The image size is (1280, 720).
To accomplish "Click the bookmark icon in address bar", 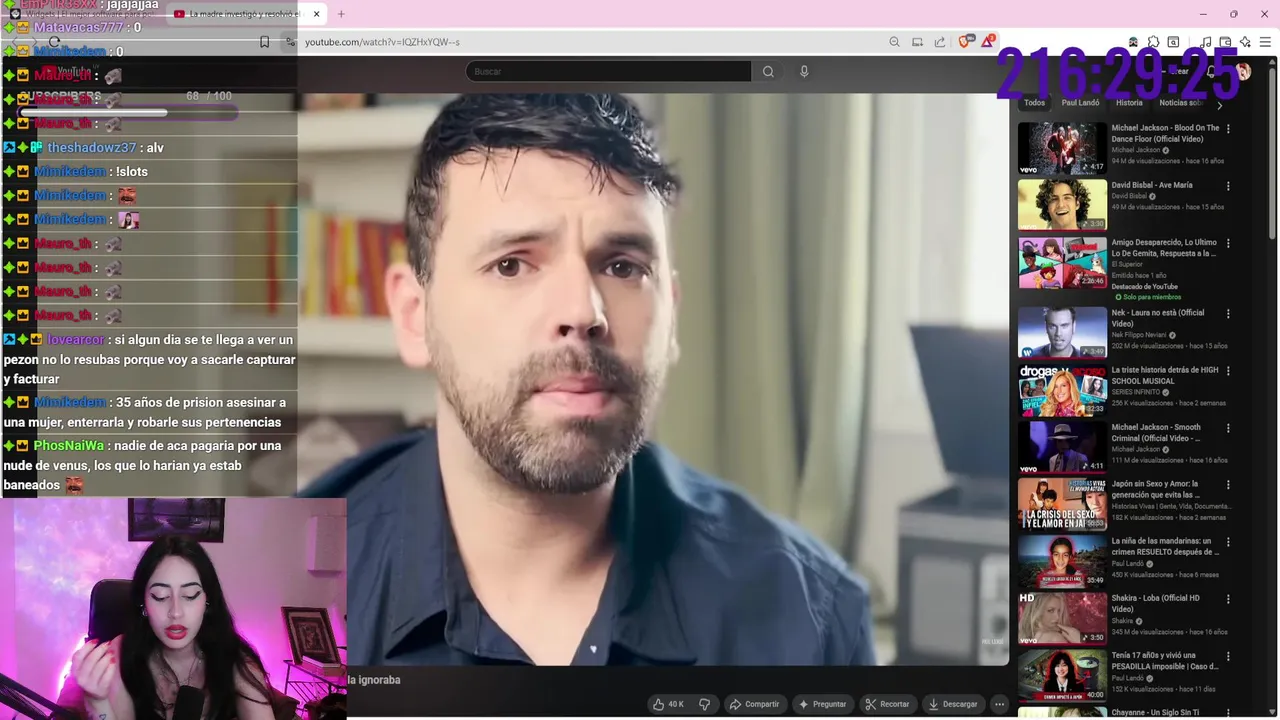I will [x=264, y=42].
